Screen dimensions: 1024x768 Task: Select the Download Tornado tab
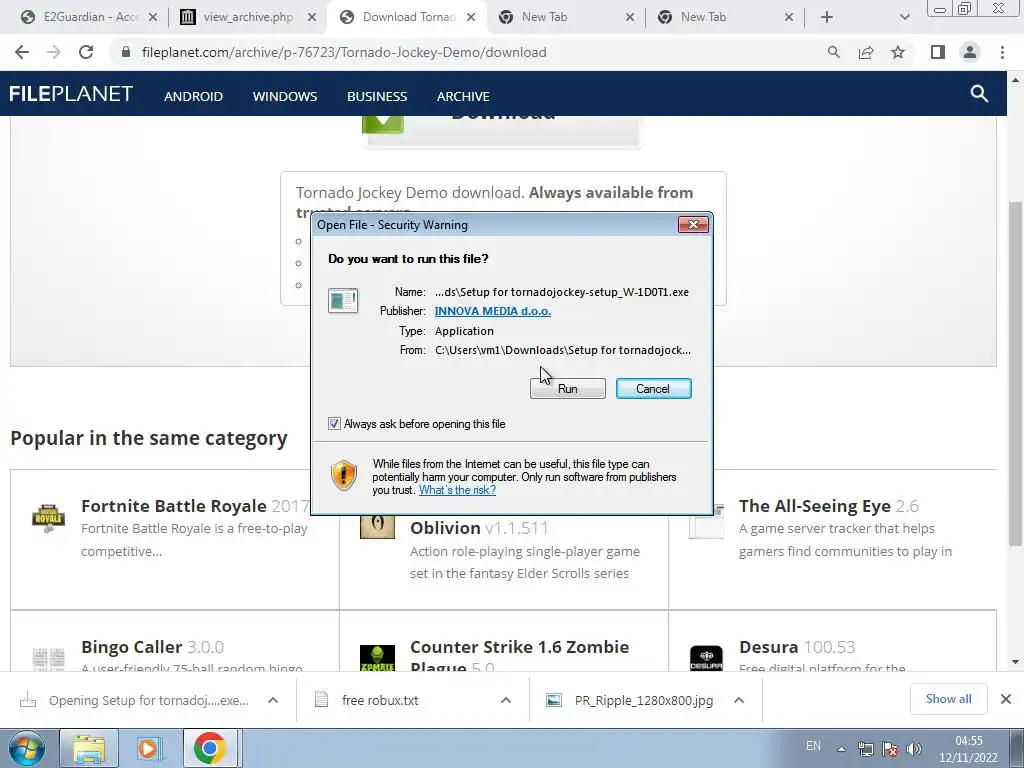[x=408, y=17]
